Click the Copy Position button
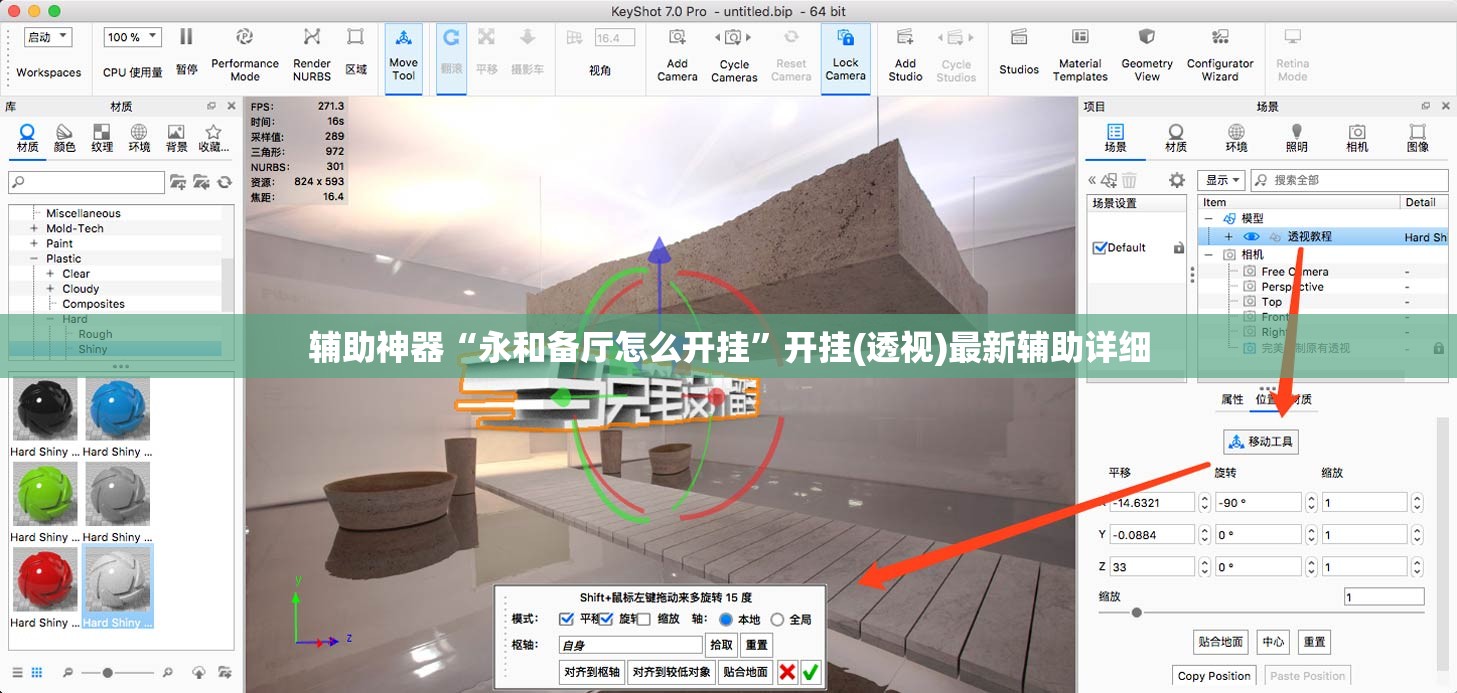Screen dimensions: 1457x693 (x=1214, y=676)
